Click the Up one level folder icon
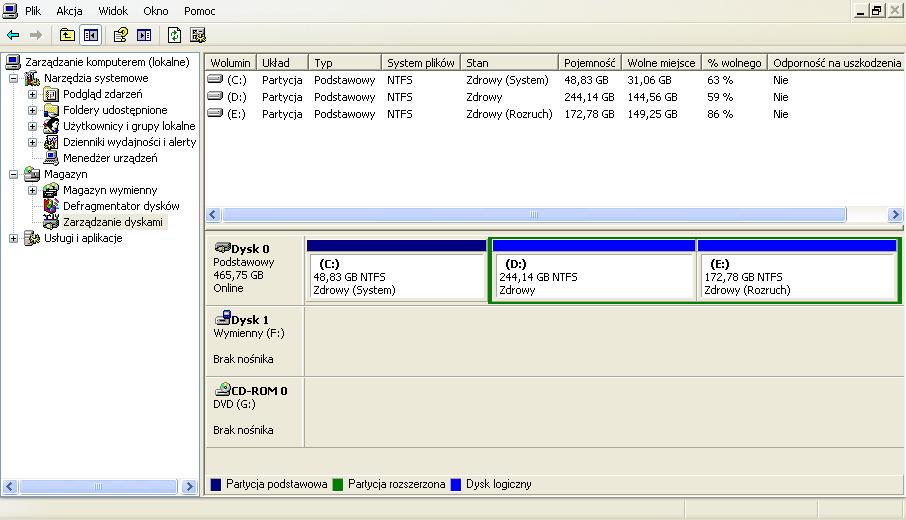The height and width of the screenshot is (520, 906). pyautogui.click(x=67, y=35)
